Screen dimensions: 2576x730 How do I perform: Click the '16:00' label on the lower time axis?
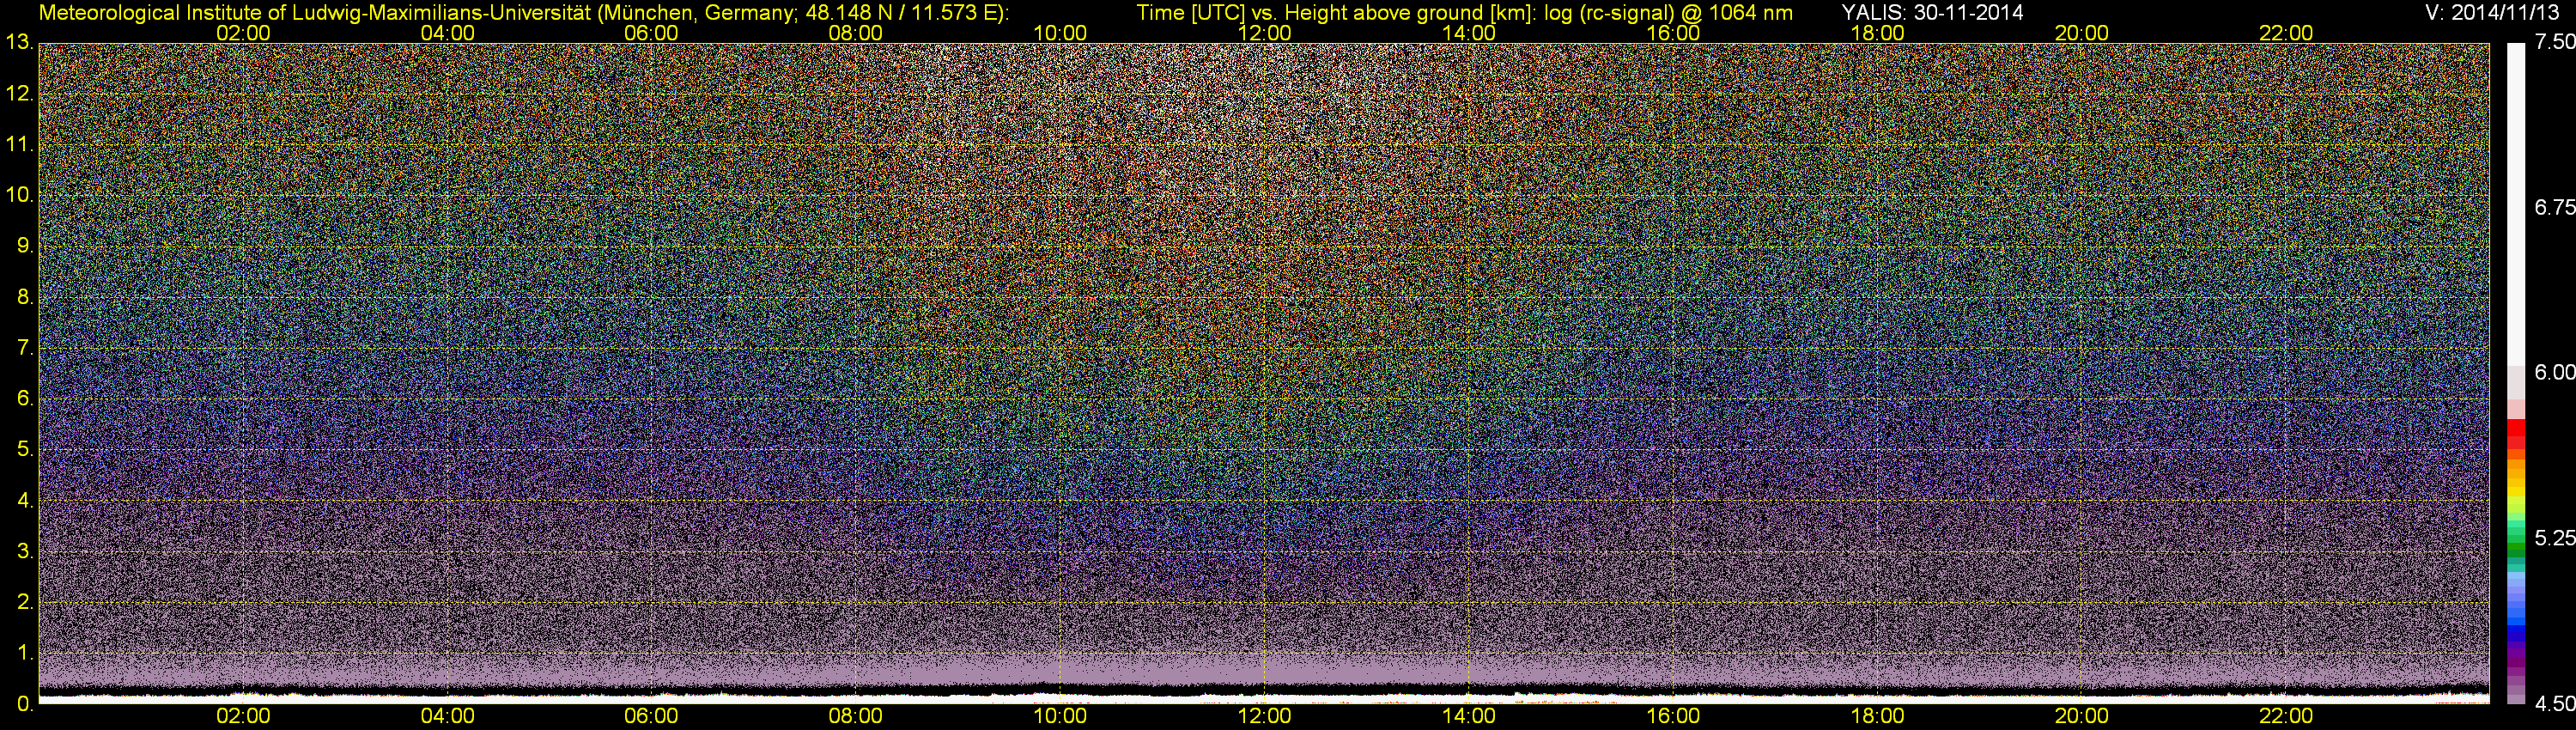[x=1673, y=716]
